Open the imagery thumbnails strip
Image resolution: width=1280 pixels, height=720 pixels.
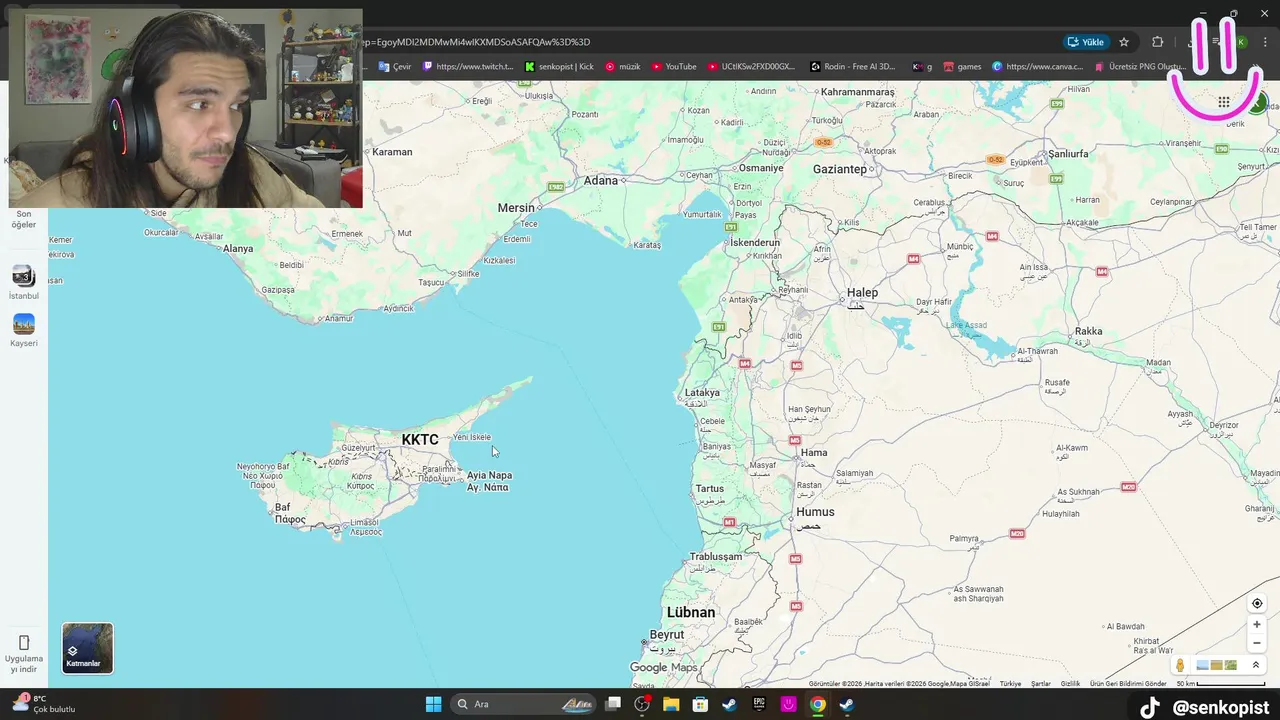[1217, 665]
